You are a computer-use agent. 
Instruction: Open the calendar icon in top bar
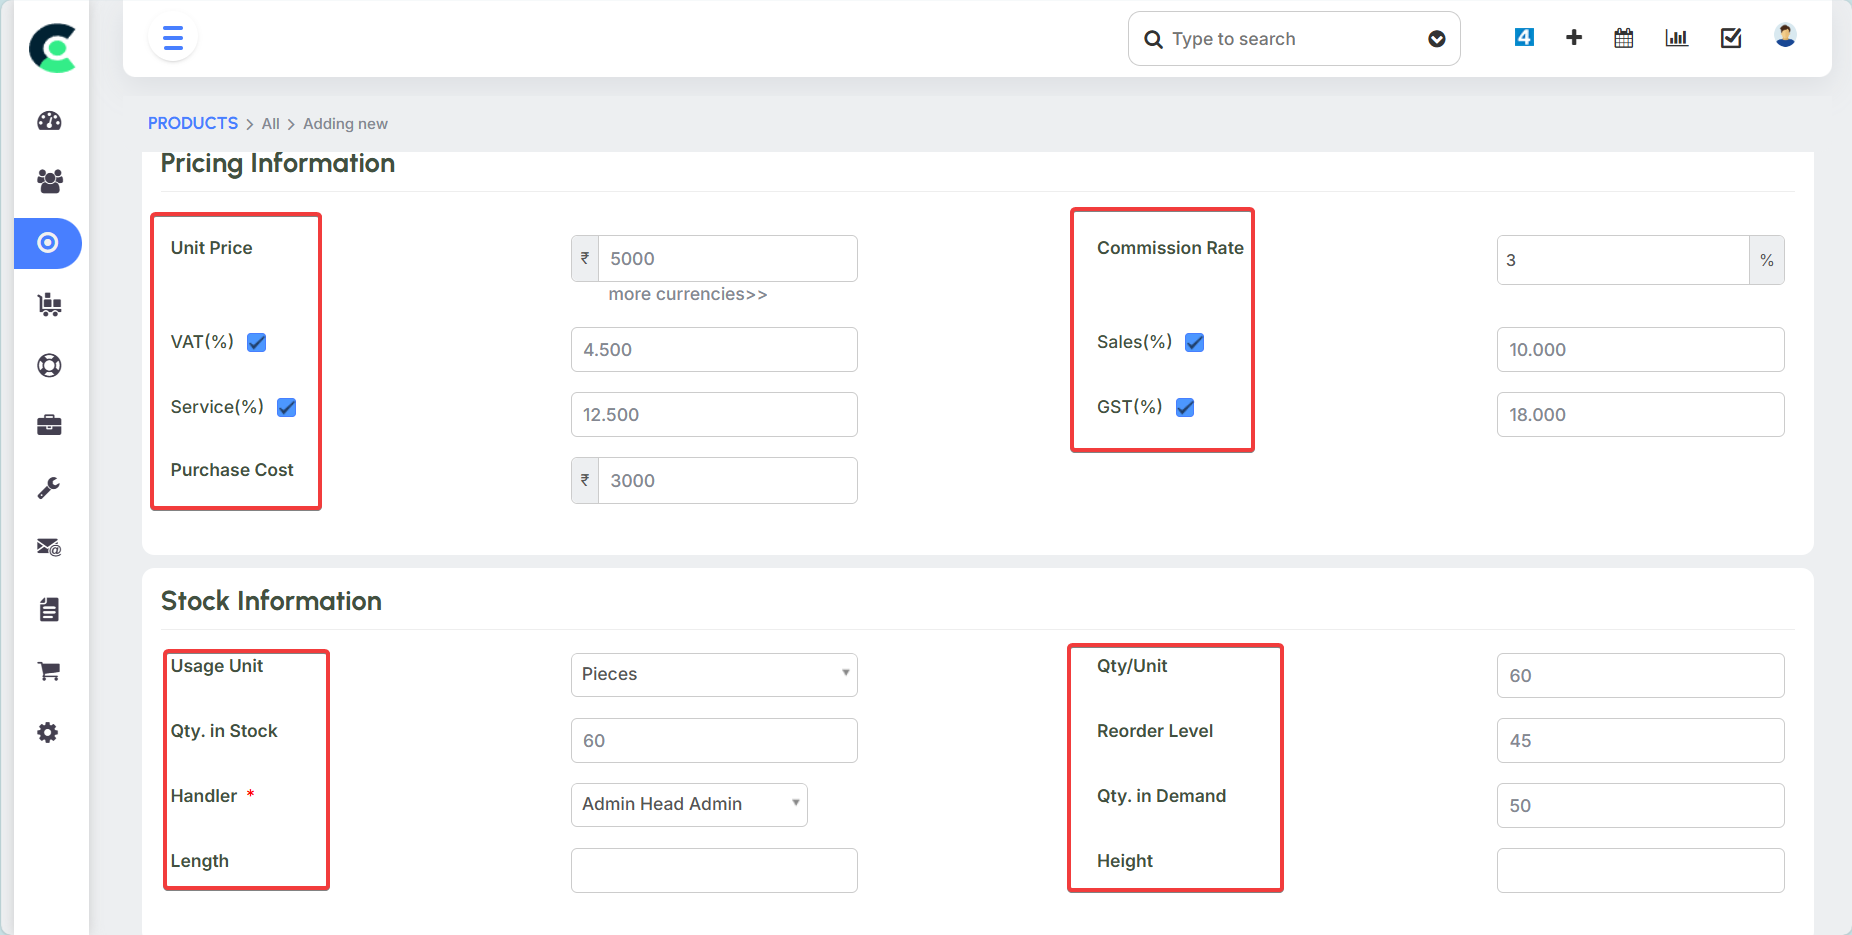(x=1623, y=38)
